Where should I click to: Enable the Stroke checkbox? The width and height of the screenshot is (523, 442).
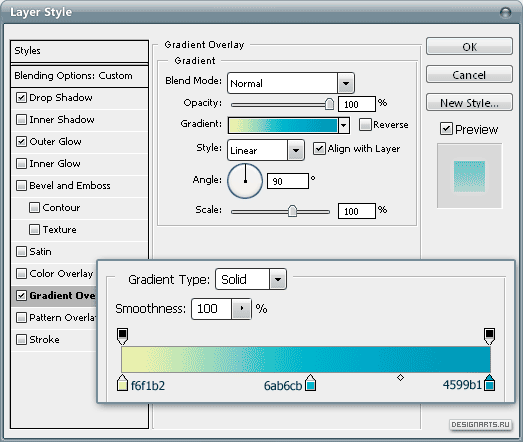point(21,340)
